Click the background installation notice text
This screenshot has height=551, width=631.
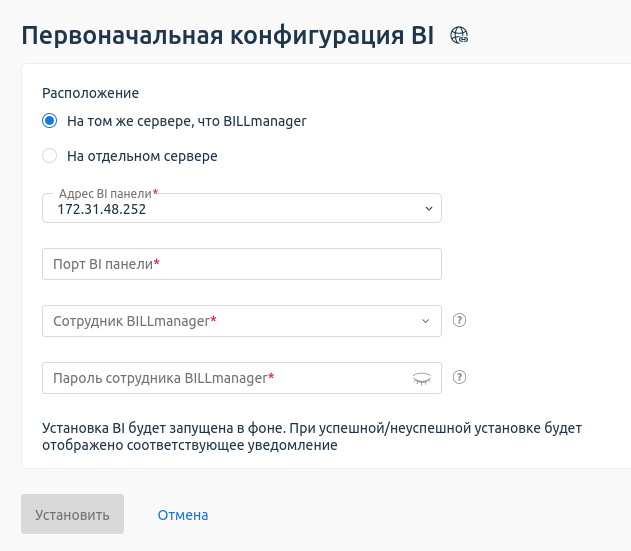tap(312, 437)
